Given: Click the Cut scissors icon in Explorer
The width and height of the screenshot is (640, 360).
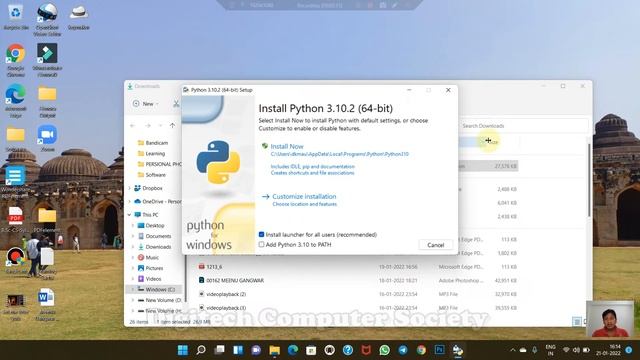Looking at the screenshot, I should point(176,104).
